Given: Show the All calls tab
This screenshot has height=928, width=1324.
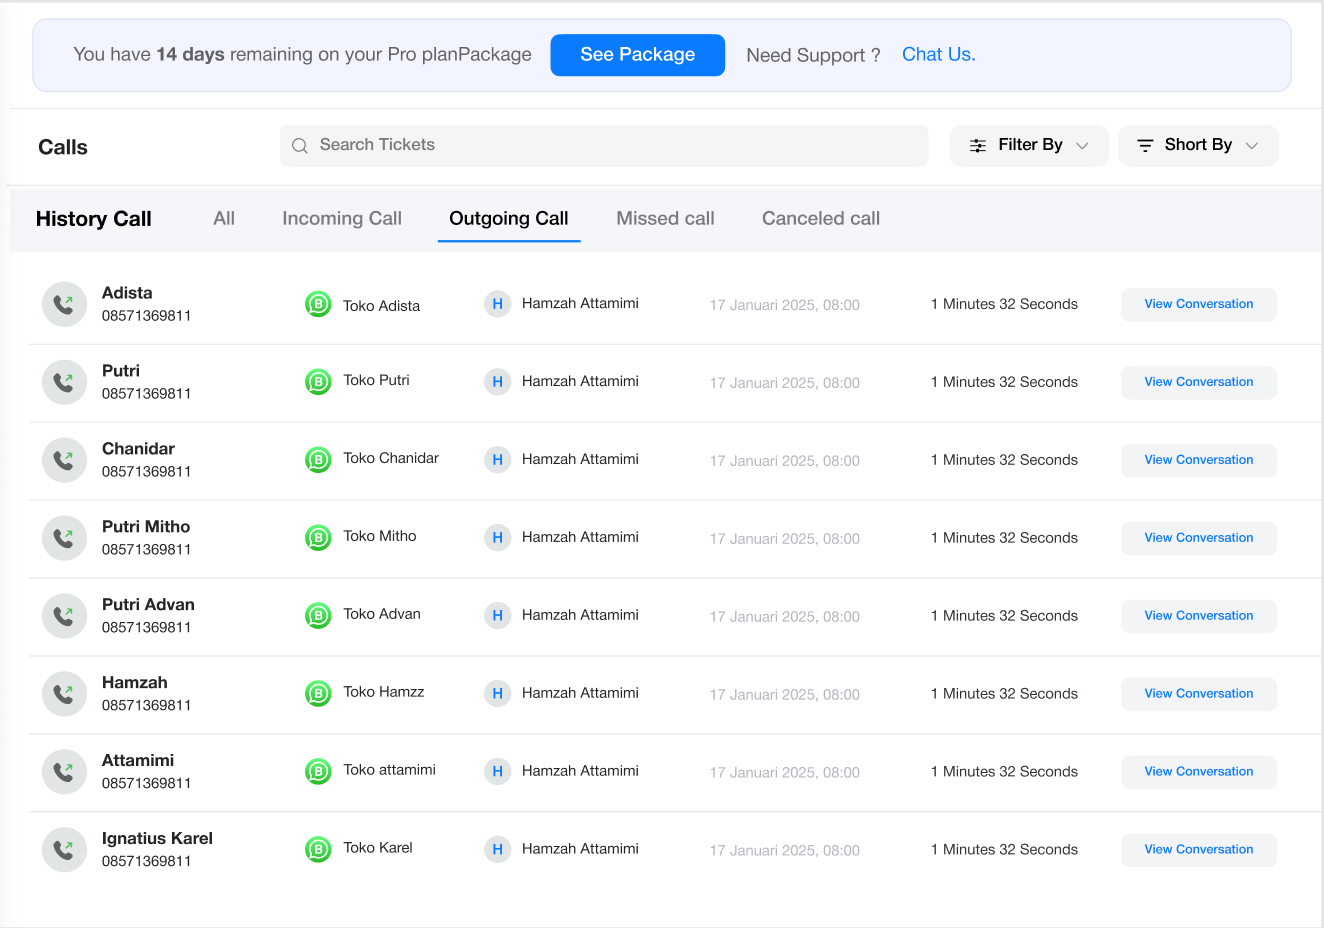Looking at the screenshot, I should (x=224, y=219).
